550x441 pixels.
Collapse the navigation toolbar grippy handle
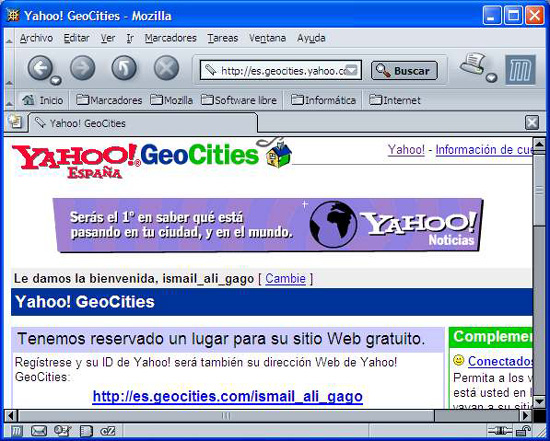point(9,69)
